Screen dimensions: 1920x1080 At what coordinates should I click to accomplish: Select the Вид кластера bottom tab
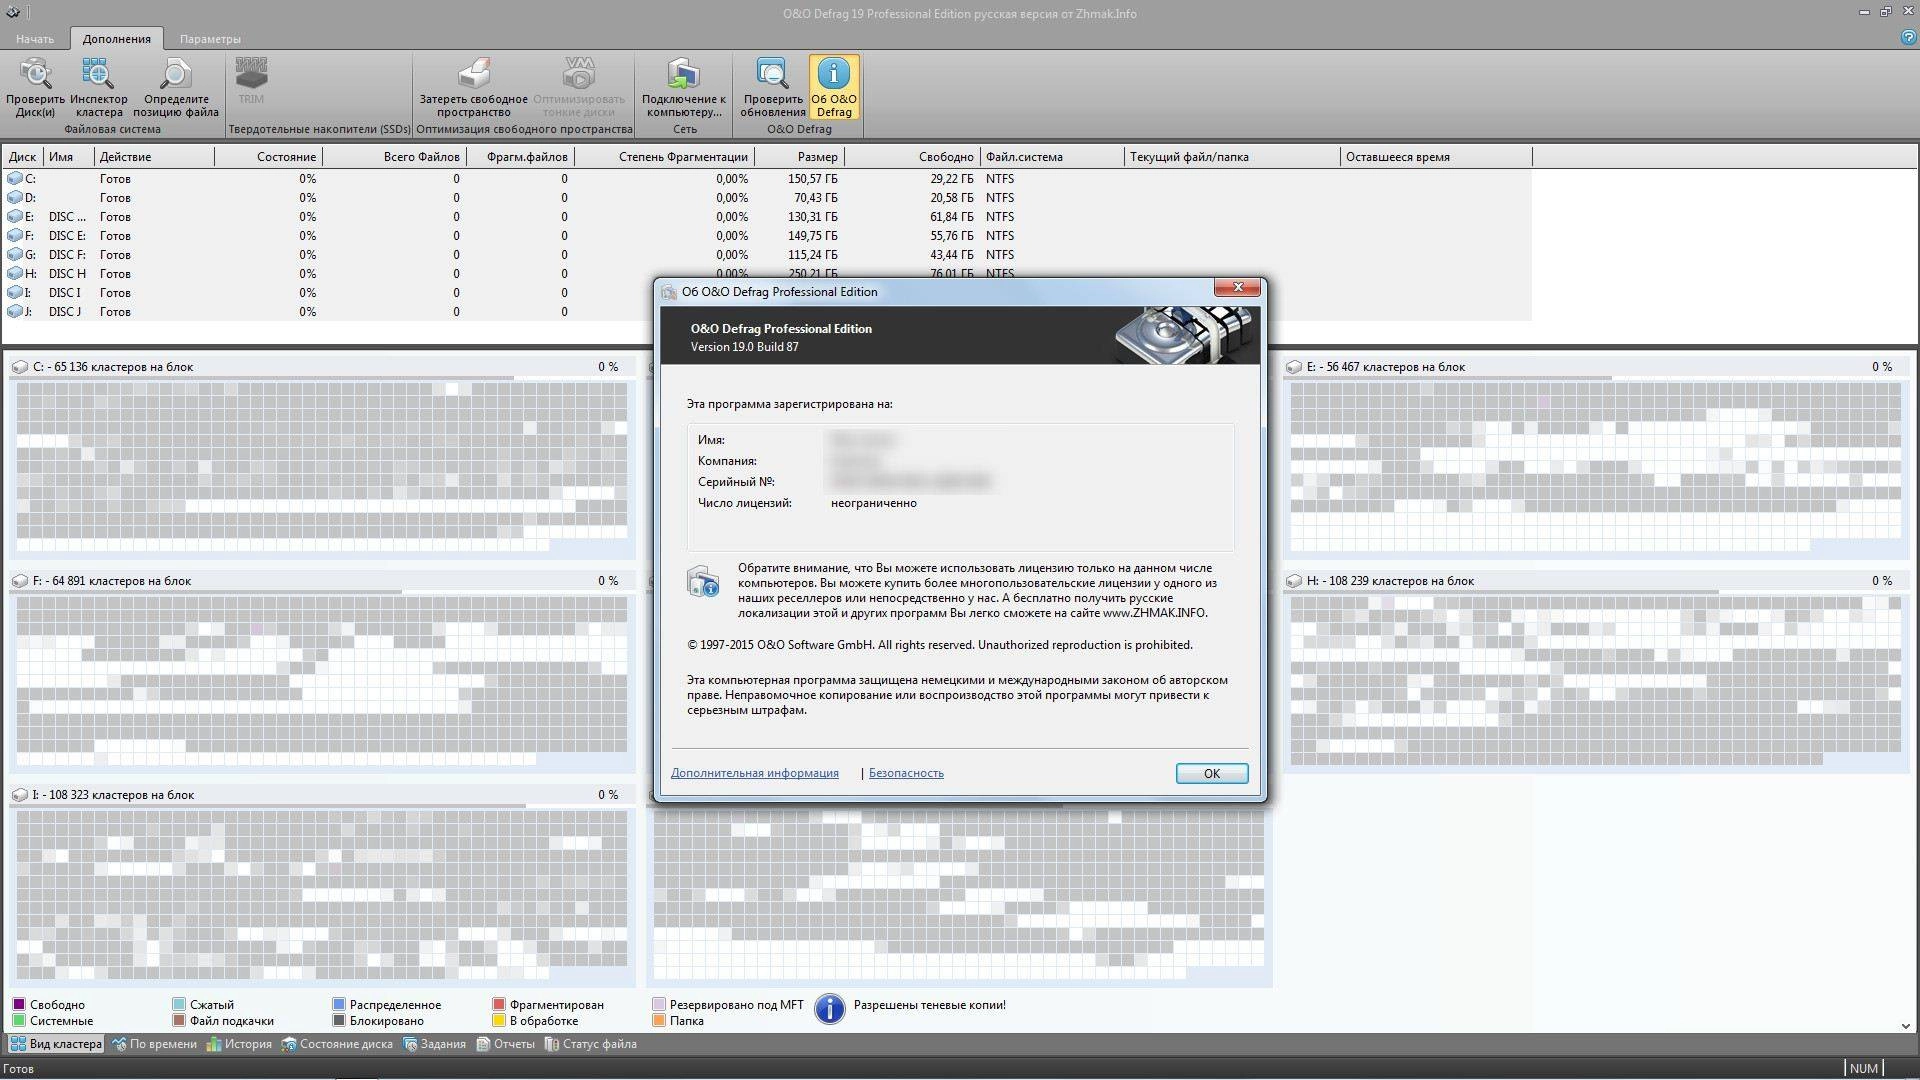click(56, 1044)
